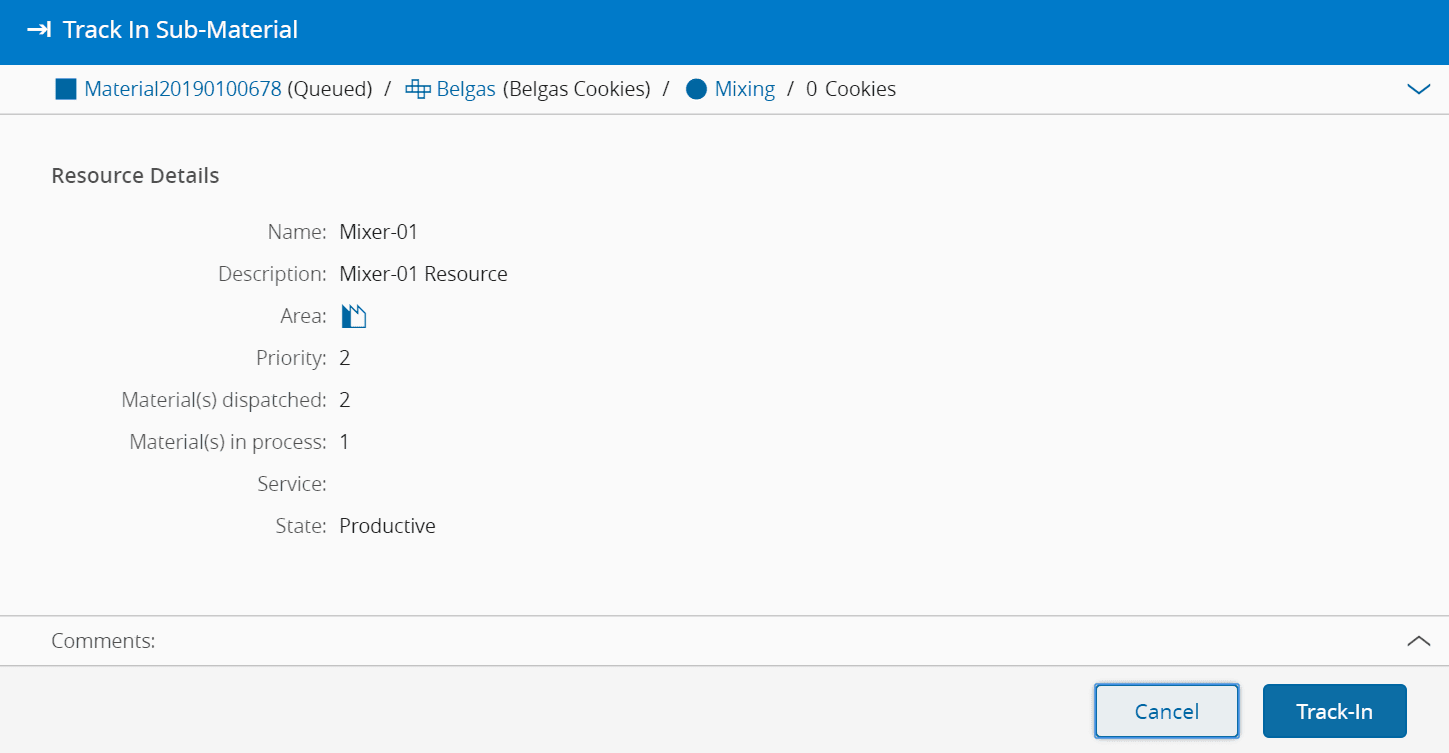The height and width of the screenshot is (753, 1449).
Task: Open the Belgas product link
Action: pyautogui.click(x=466, y=89)
